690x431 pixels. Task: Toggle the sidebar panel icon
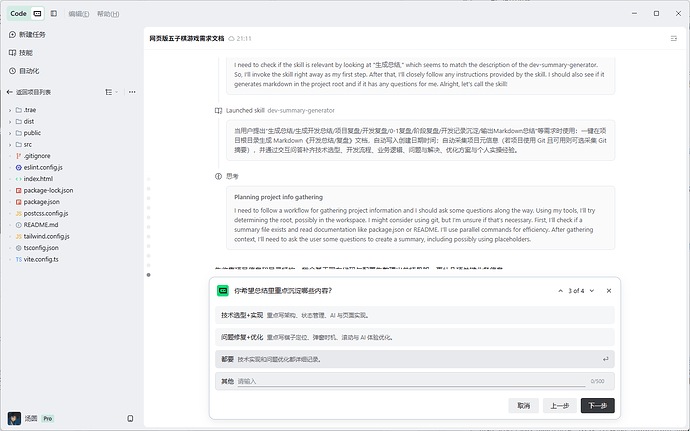[x=54, y=14]
